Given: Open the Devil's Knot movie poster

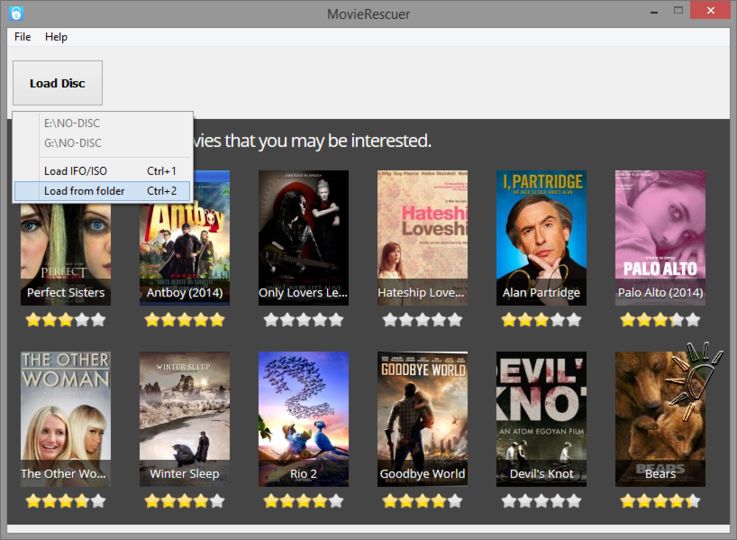Looking at the screenshot, I should click(541, 419).
